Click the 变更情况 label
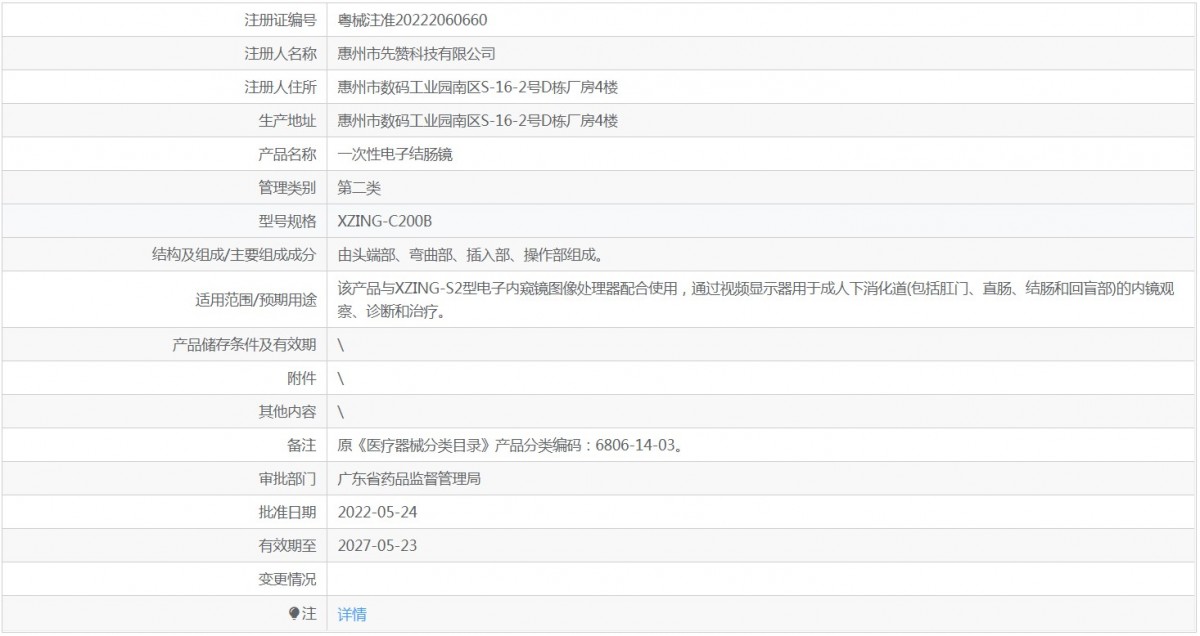1200x636 pixels. point(287,579)
